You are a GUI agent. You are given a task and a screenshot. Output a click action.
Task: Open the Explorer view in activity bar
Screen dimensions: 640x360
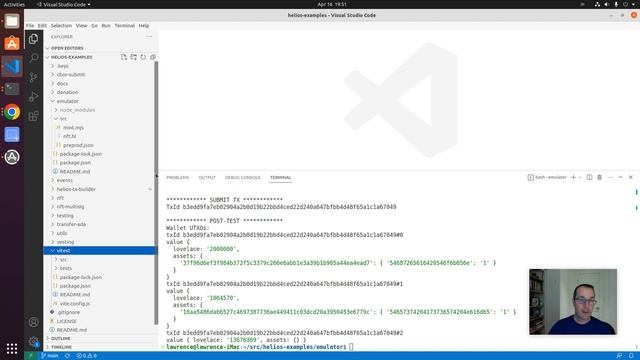coord(33,39)
